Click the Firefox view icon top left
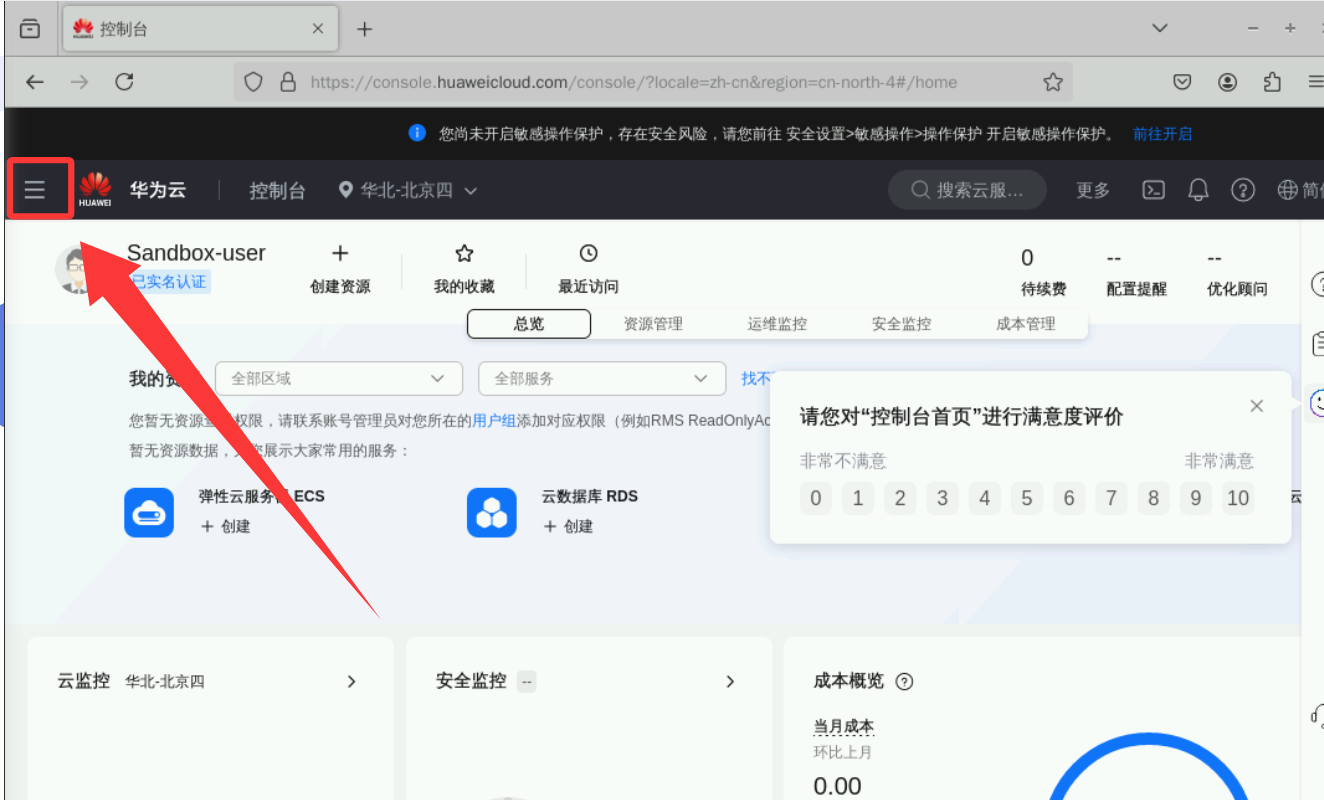Image resolution: width=1324 pixels, height=800 pixels. point(30,29)
